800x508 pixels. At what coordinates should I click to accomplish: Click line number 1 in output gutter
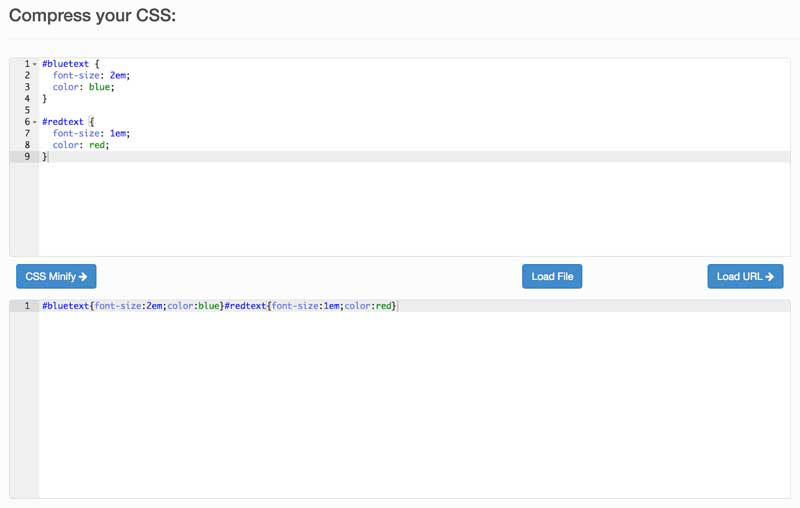click(x=27, y=306)
